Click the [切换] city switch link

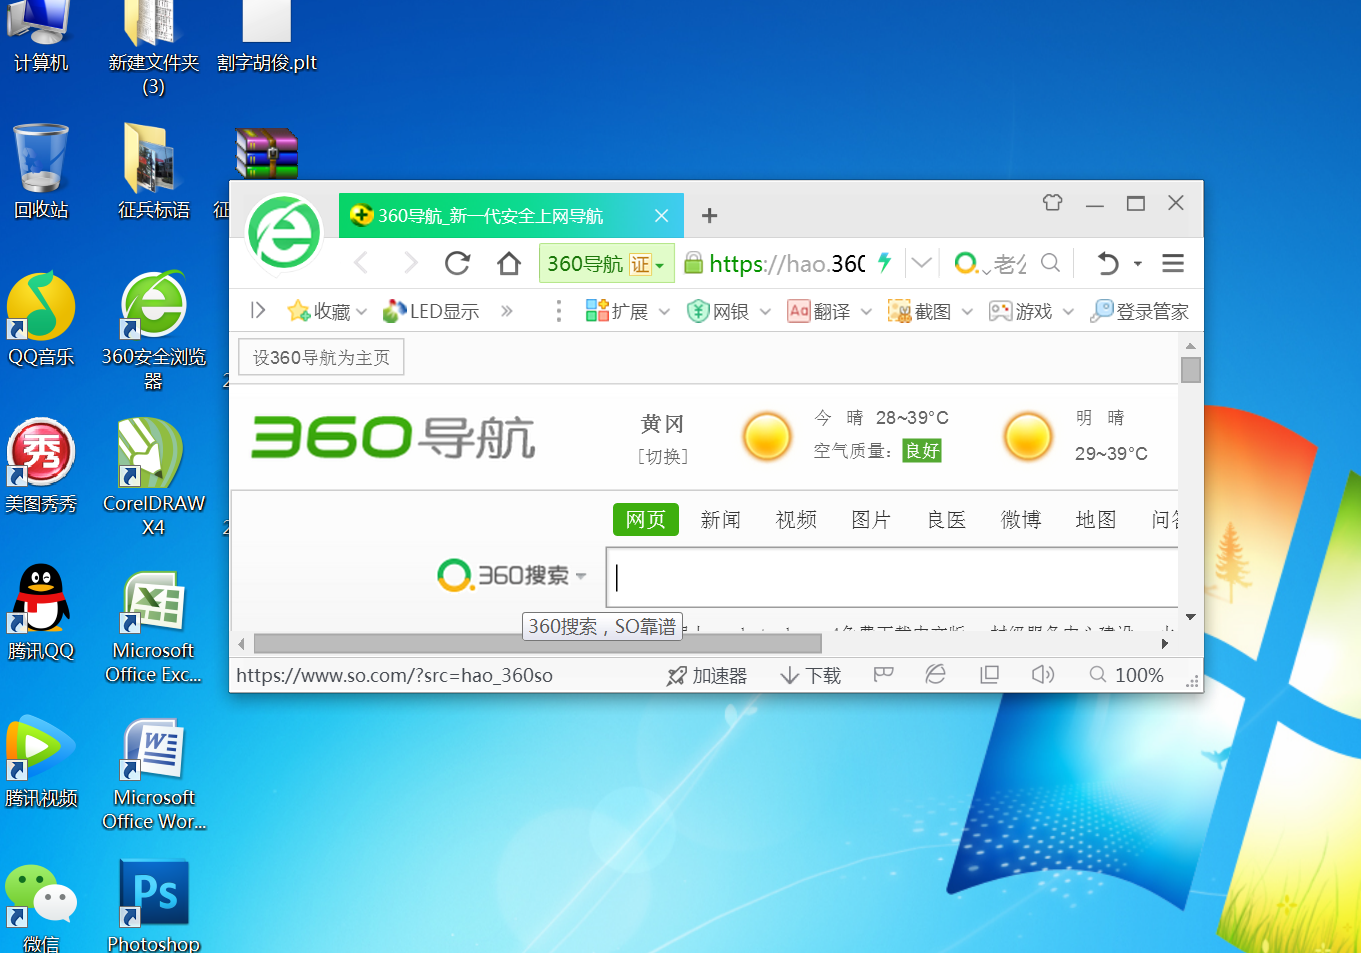point(663,456)
